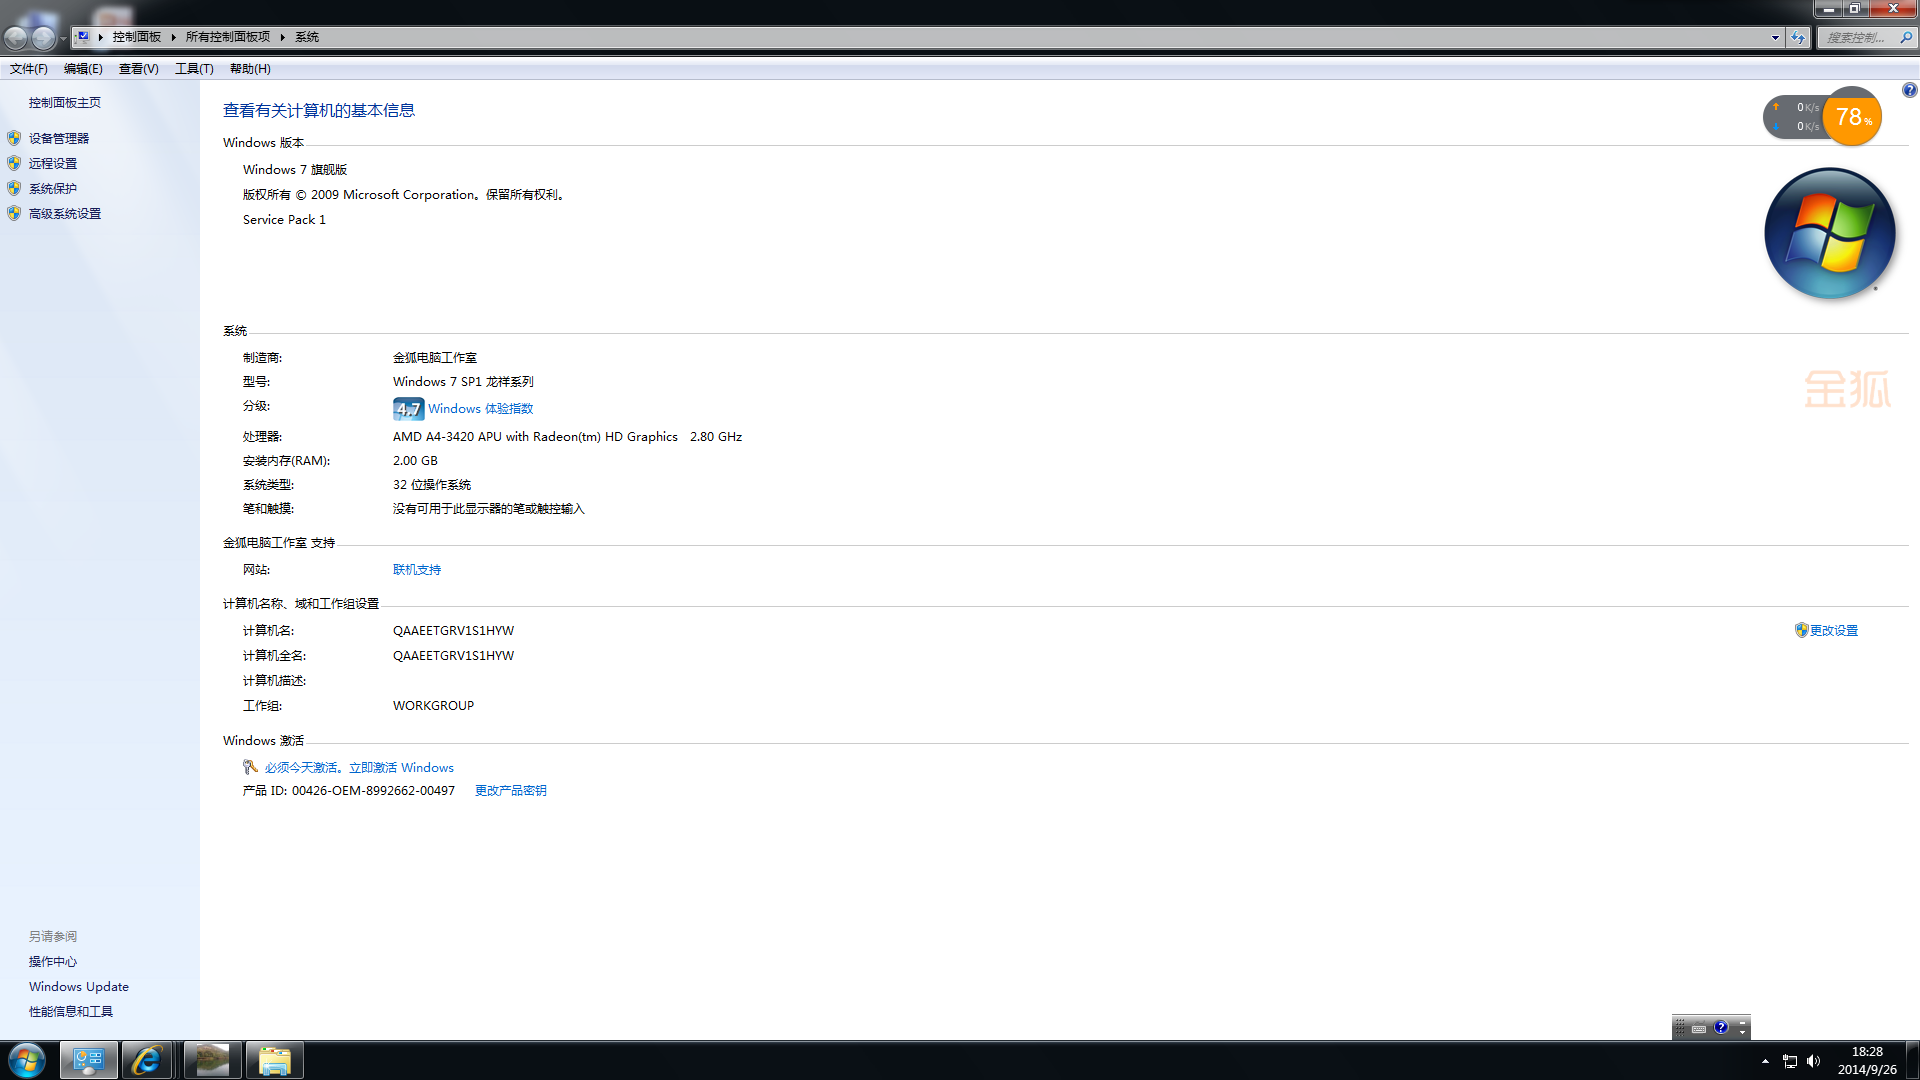Click the speaker volume icon in the tray
The image size is (1920, 1080).
pos(1813,1061)
